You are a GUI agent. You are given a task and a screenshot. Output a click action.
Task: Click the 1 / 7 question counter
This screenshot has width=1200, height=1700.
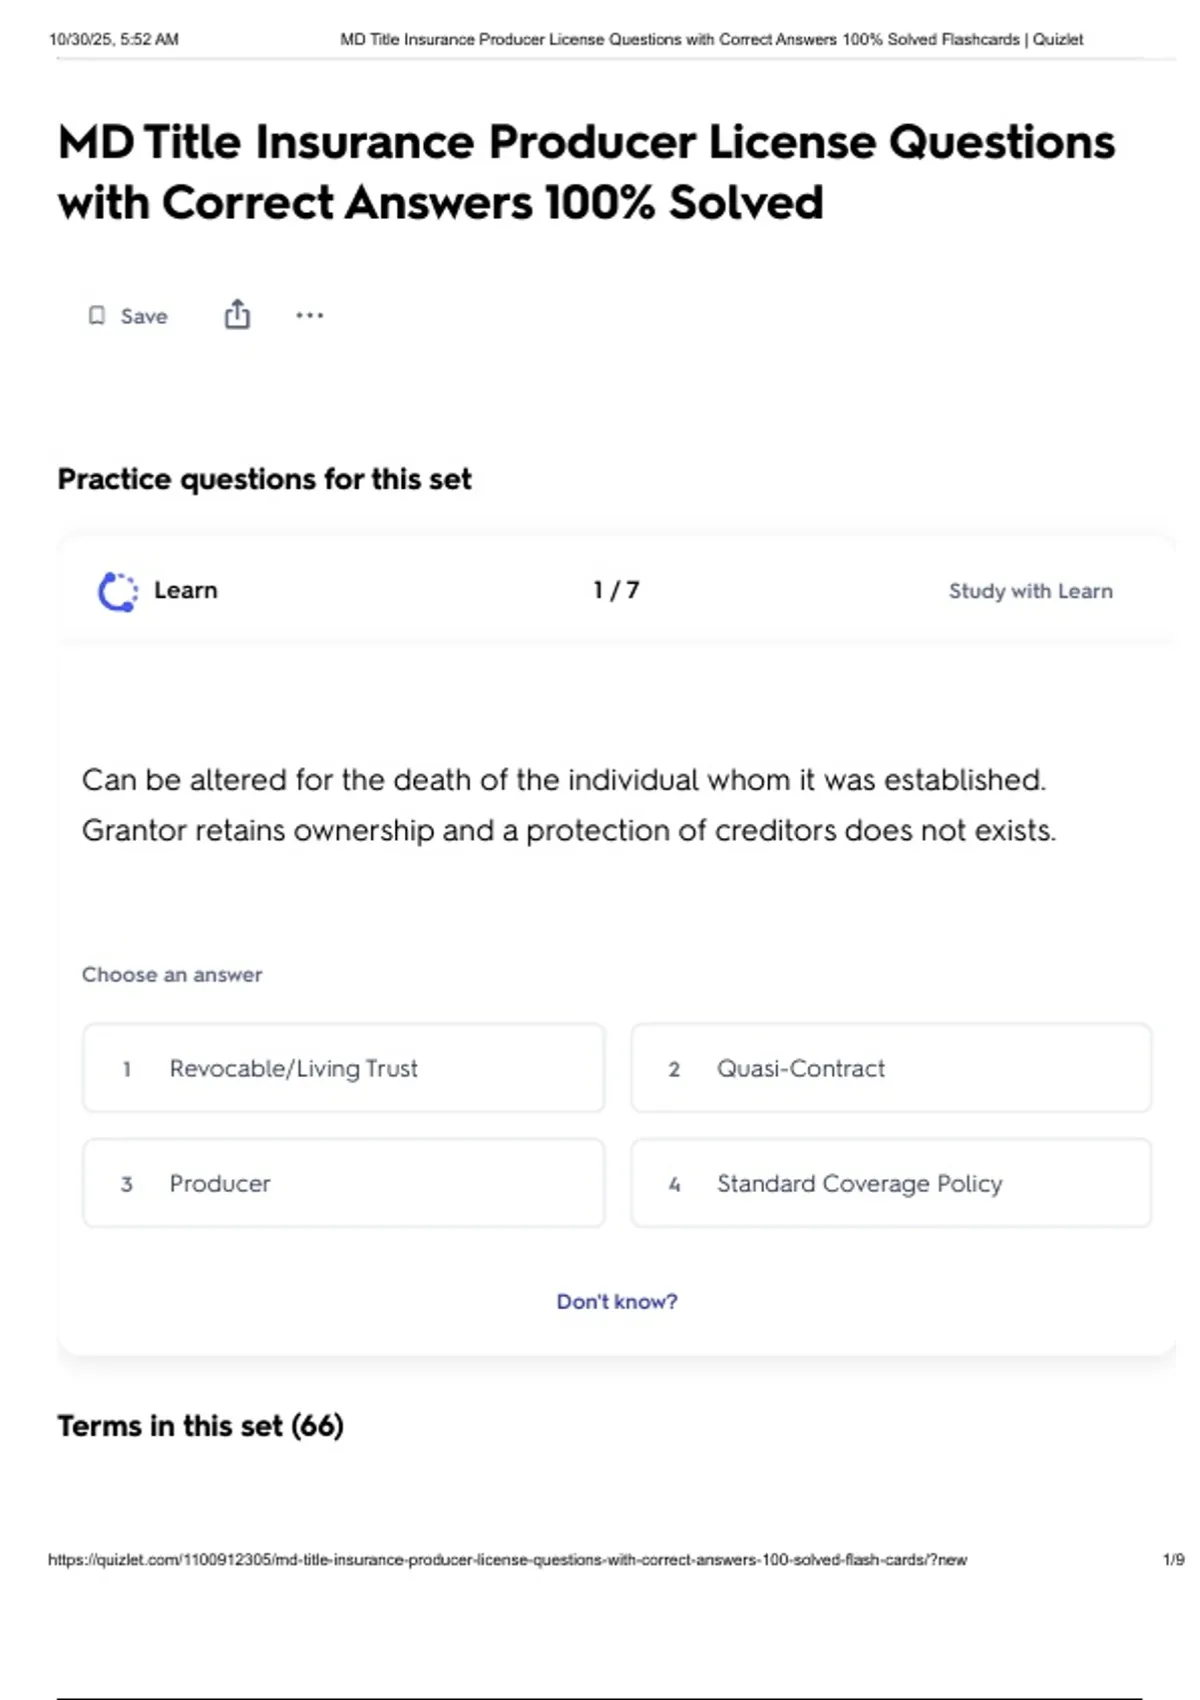click(x=616, y=590)
